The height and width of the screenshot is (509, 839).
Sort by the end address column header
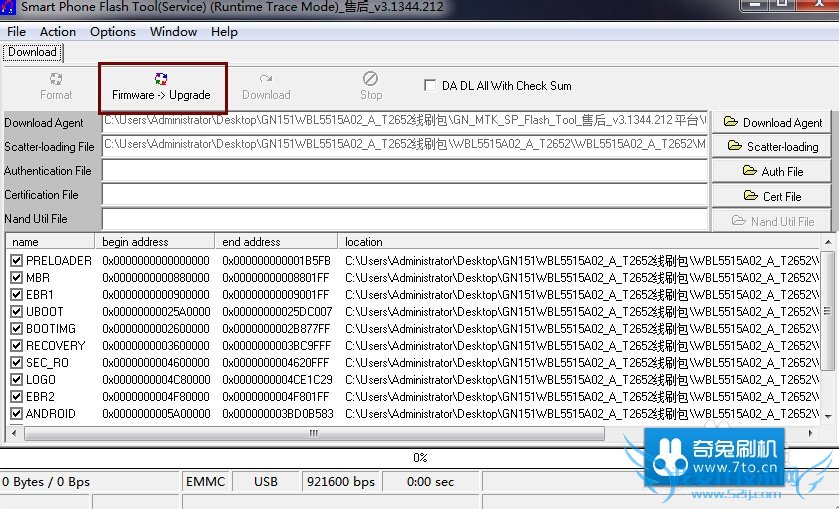pyautogui.click(x=276, y=242)
